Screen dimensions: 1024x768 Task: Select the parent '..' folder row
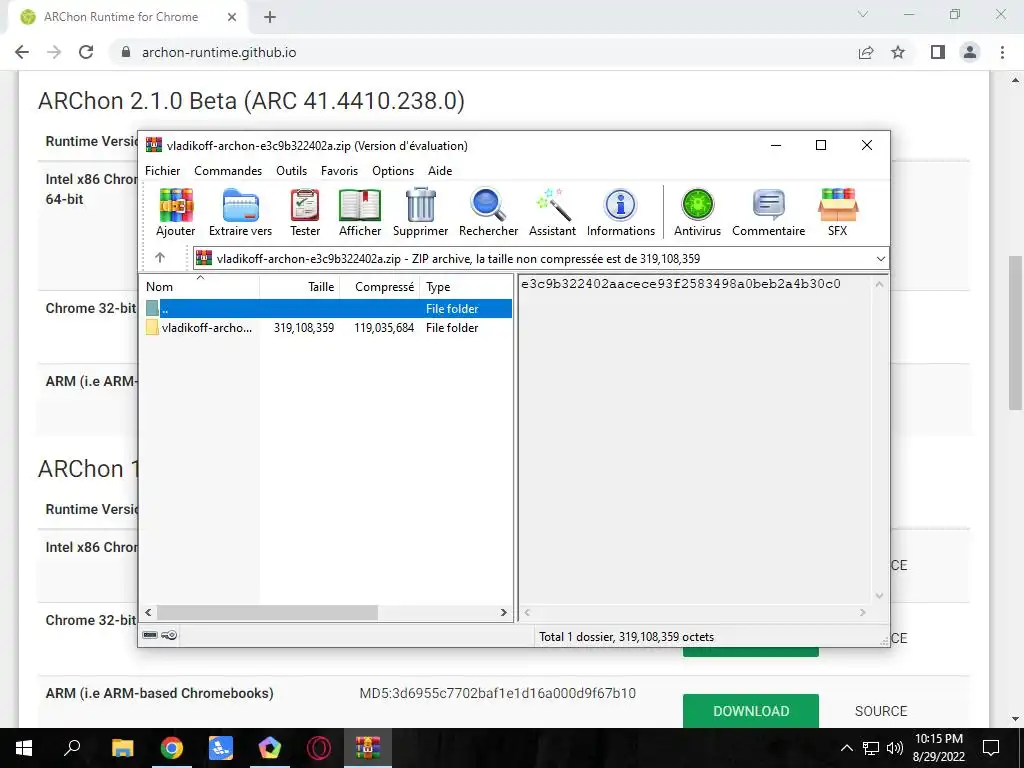tap(327, 308)
